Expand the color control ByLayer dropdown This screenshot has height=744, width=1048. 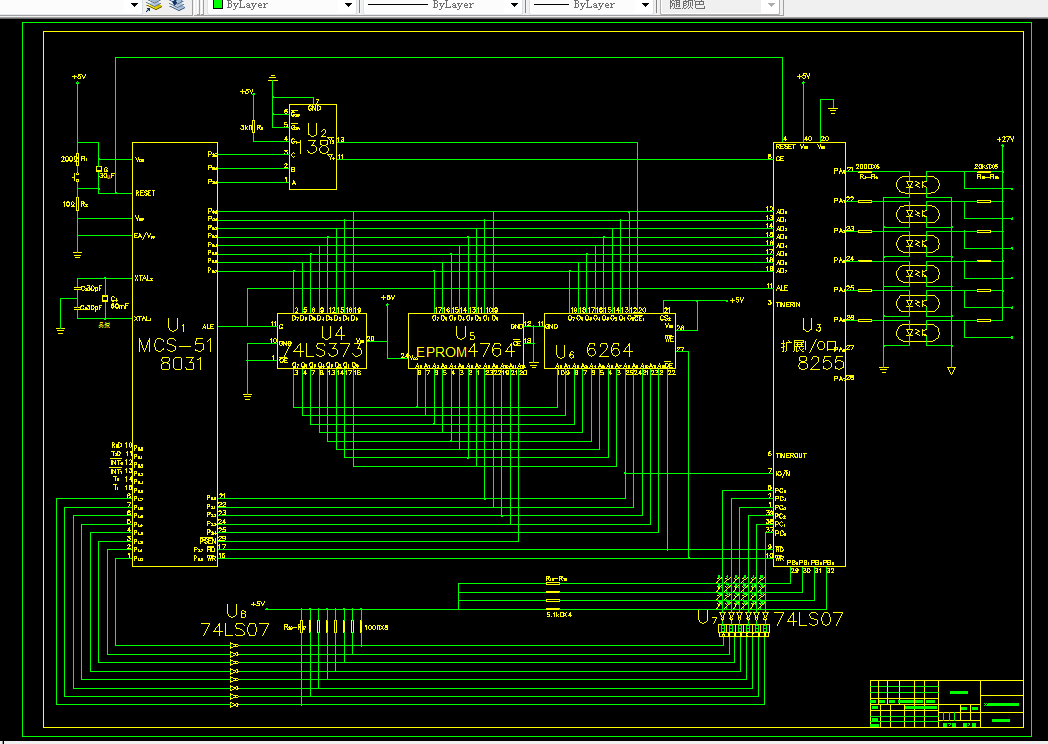[348, 5]
